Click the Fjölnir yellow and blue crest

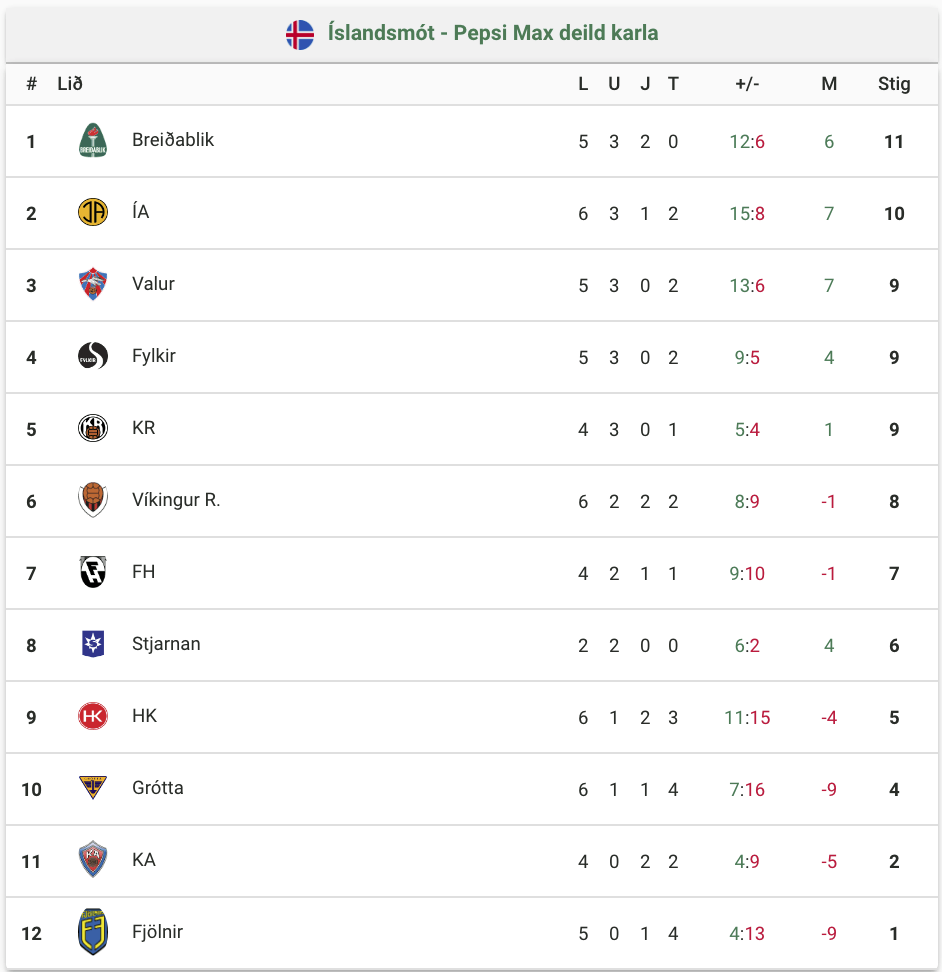coord(93,932)
